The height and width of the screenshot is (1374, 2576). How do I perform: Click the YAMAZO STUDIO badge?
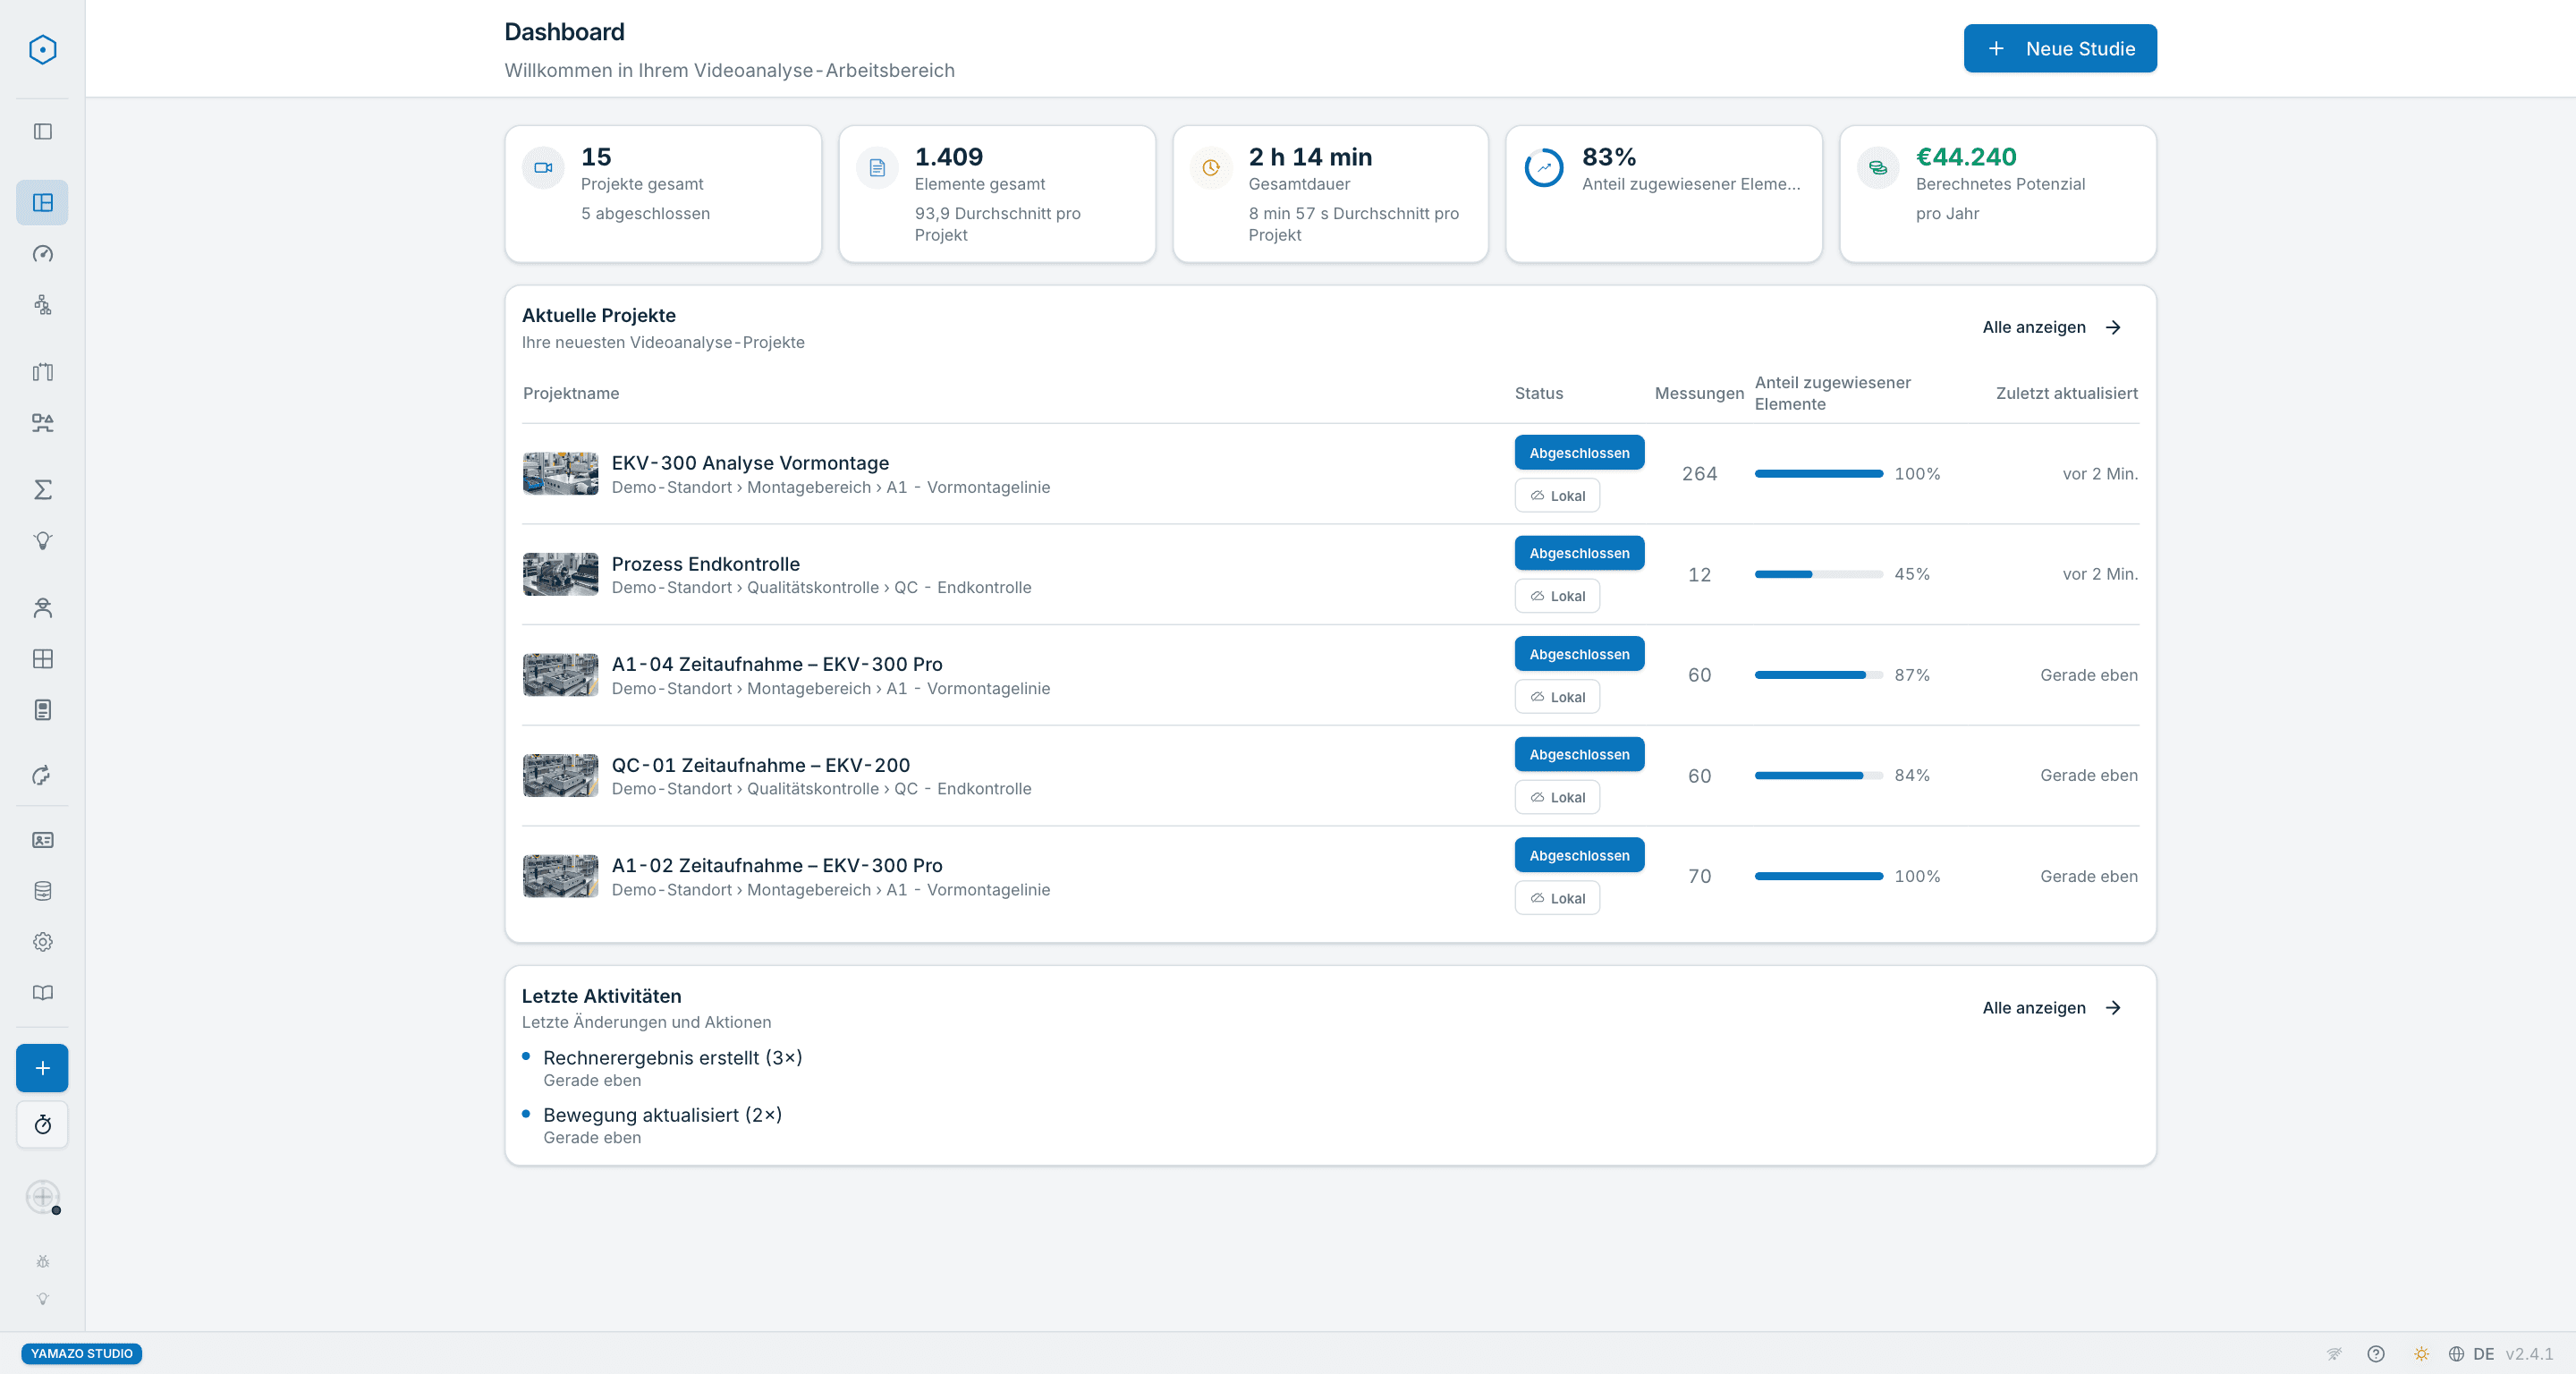tap(81, 1353)
